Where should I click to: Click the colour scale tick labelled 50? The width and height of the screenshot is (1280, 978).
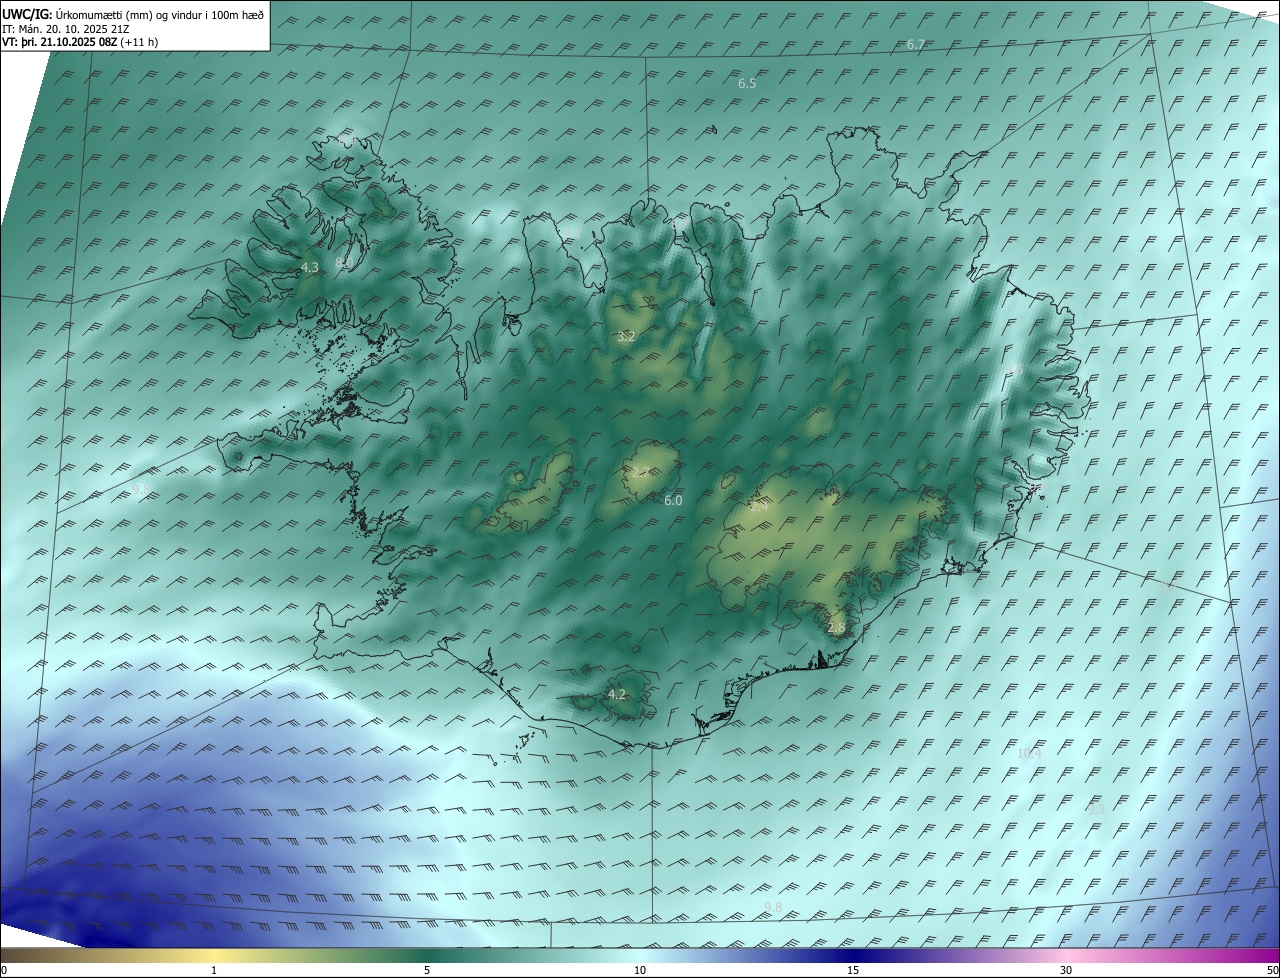tap(1272, 970)
